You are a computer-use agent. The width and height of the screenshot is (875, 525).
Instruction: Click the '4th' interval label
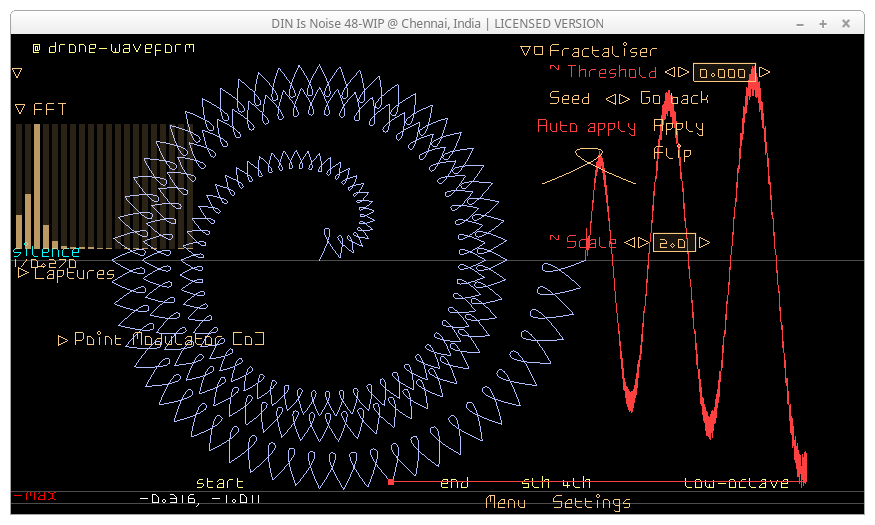[x=576, y=483]
